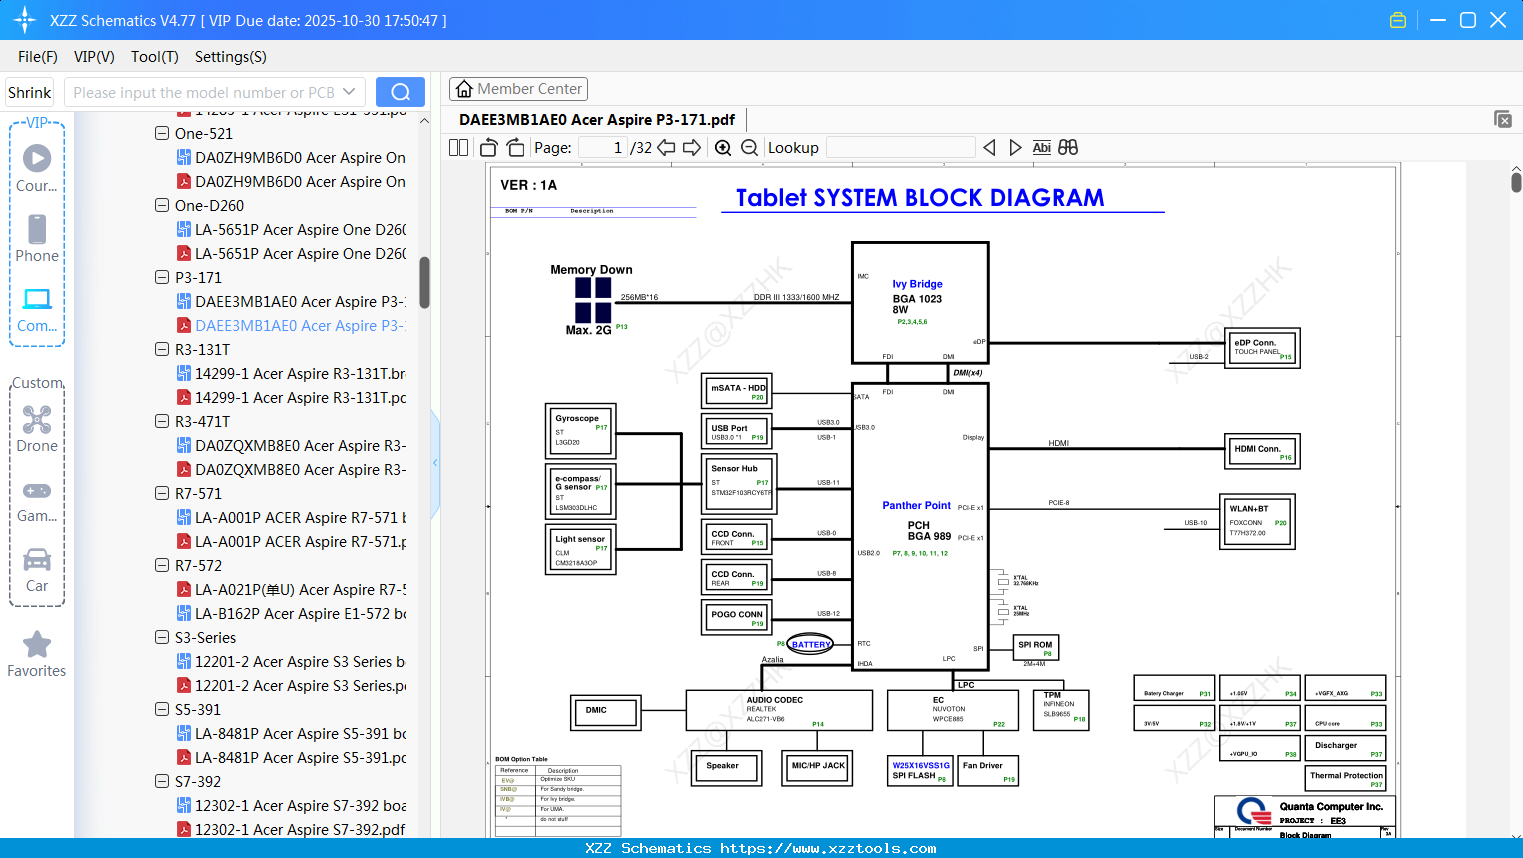Toggle the Abi case-sensitive search option
The width and height of the screenshot is (1523, 858).
coord(1042,147)
